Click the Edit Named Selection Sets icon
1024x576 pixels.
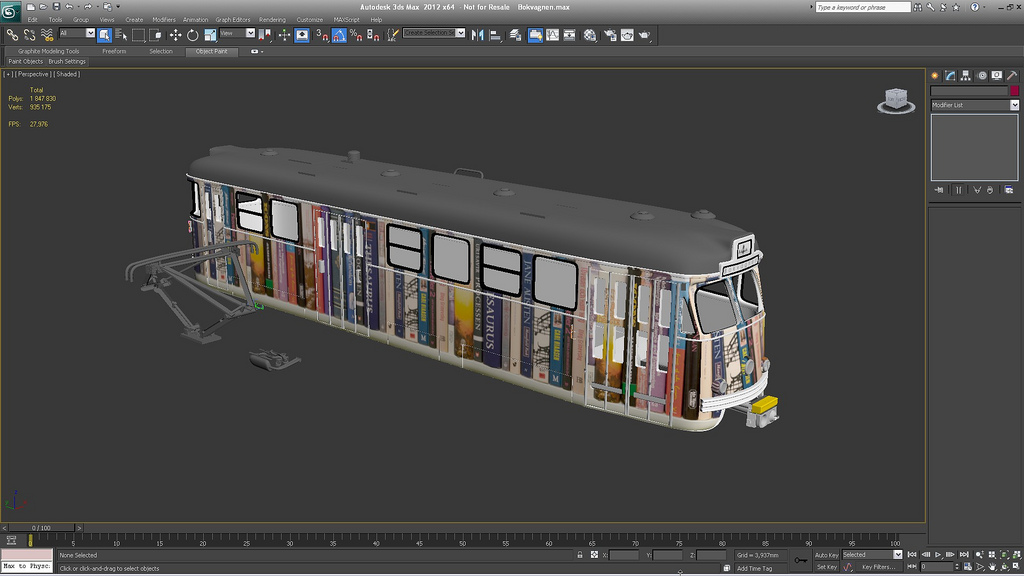[392, 35]
